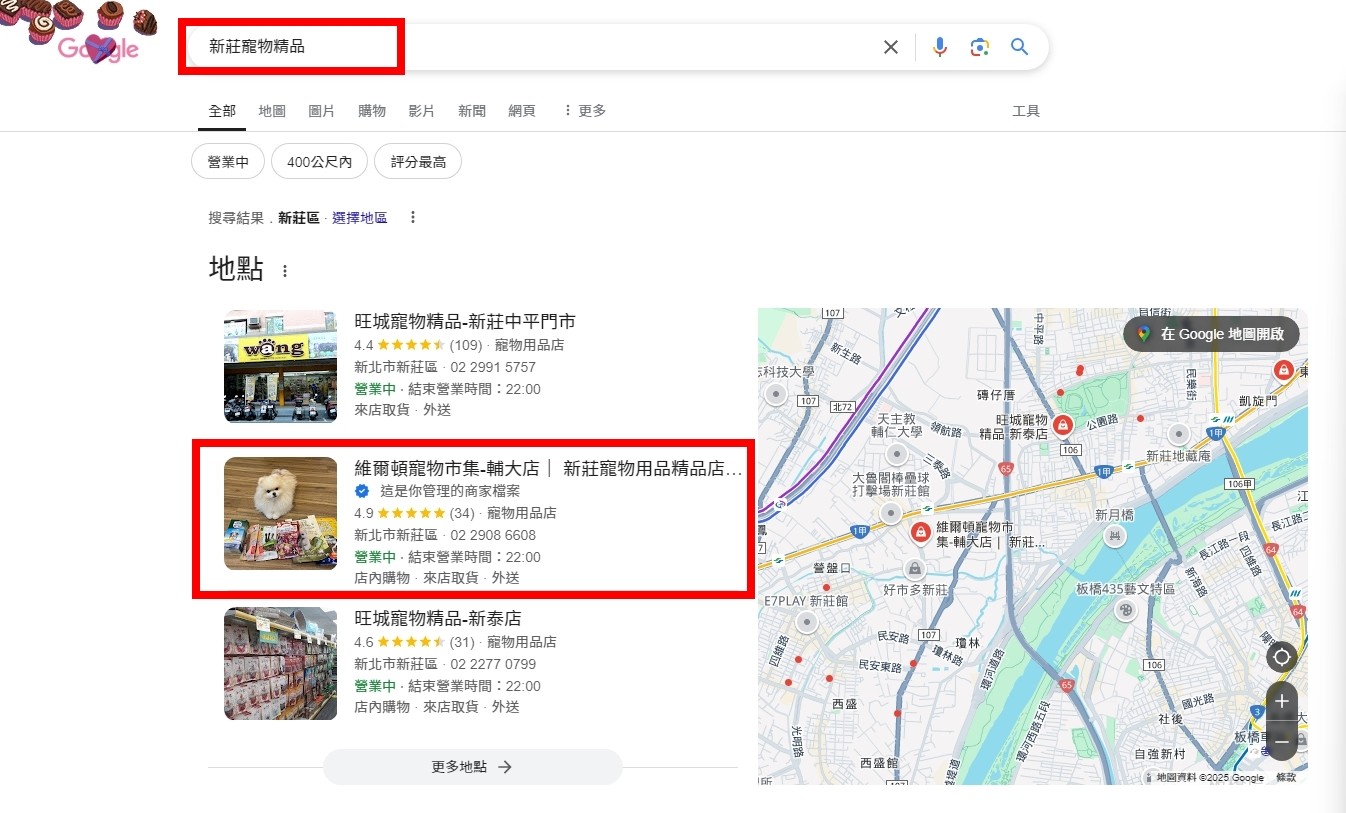Expand the 更多 search categories menu

pos(584,111)
